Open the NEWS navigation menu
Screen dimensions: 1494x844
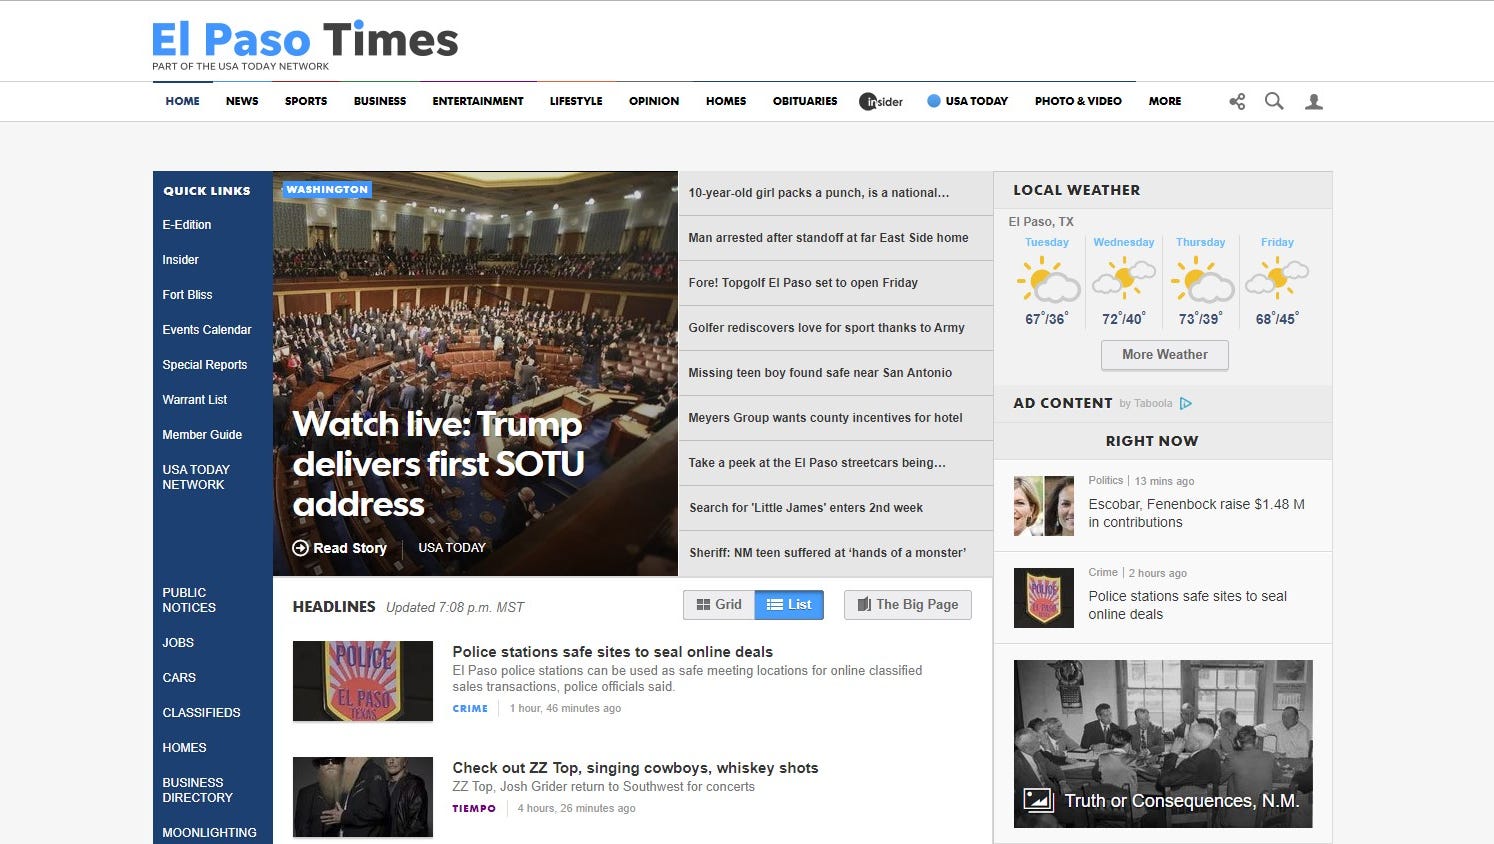point(242,101)
